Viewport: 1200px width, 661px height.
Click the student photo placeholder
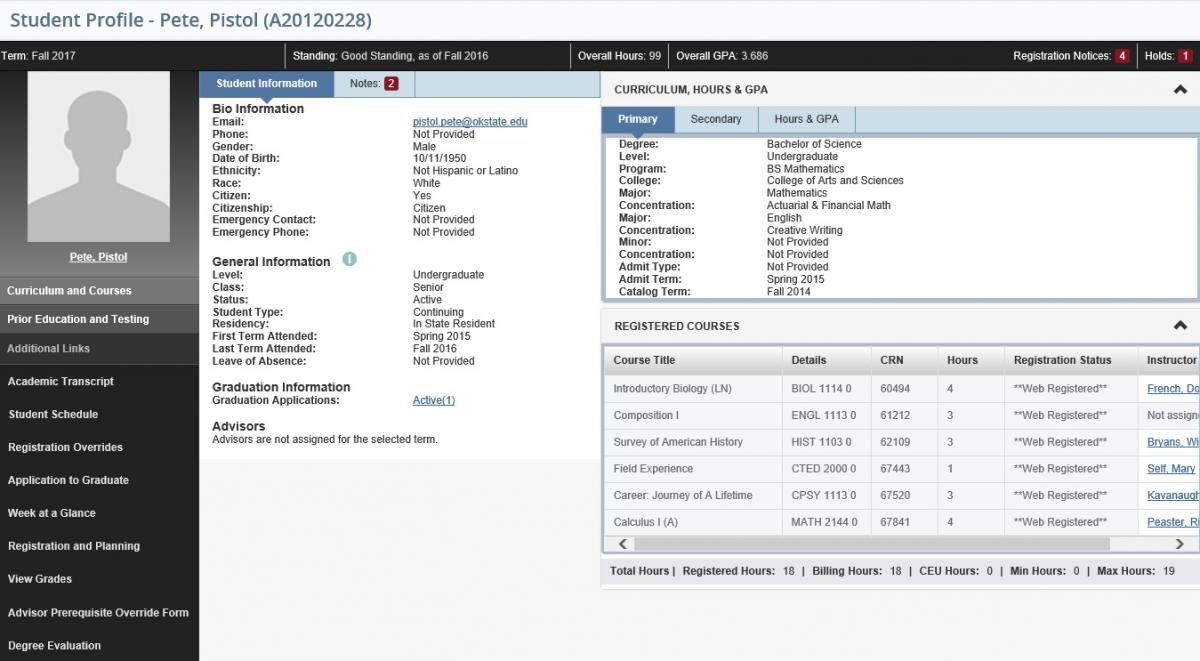coord(98,155)
